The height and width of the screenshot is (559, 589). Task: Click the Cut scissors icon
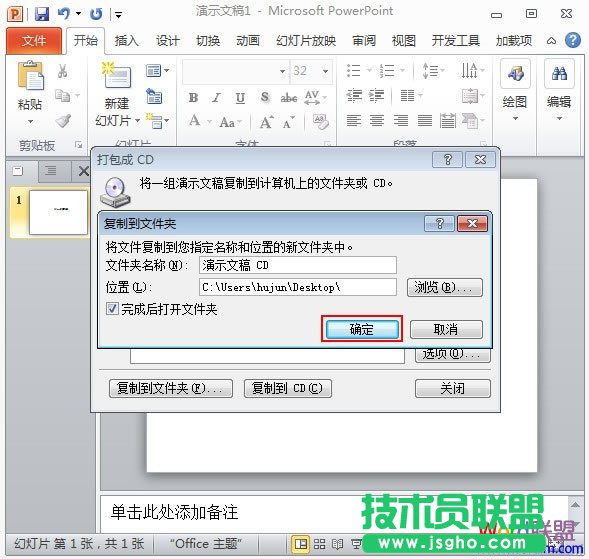[x=62, y=71]
